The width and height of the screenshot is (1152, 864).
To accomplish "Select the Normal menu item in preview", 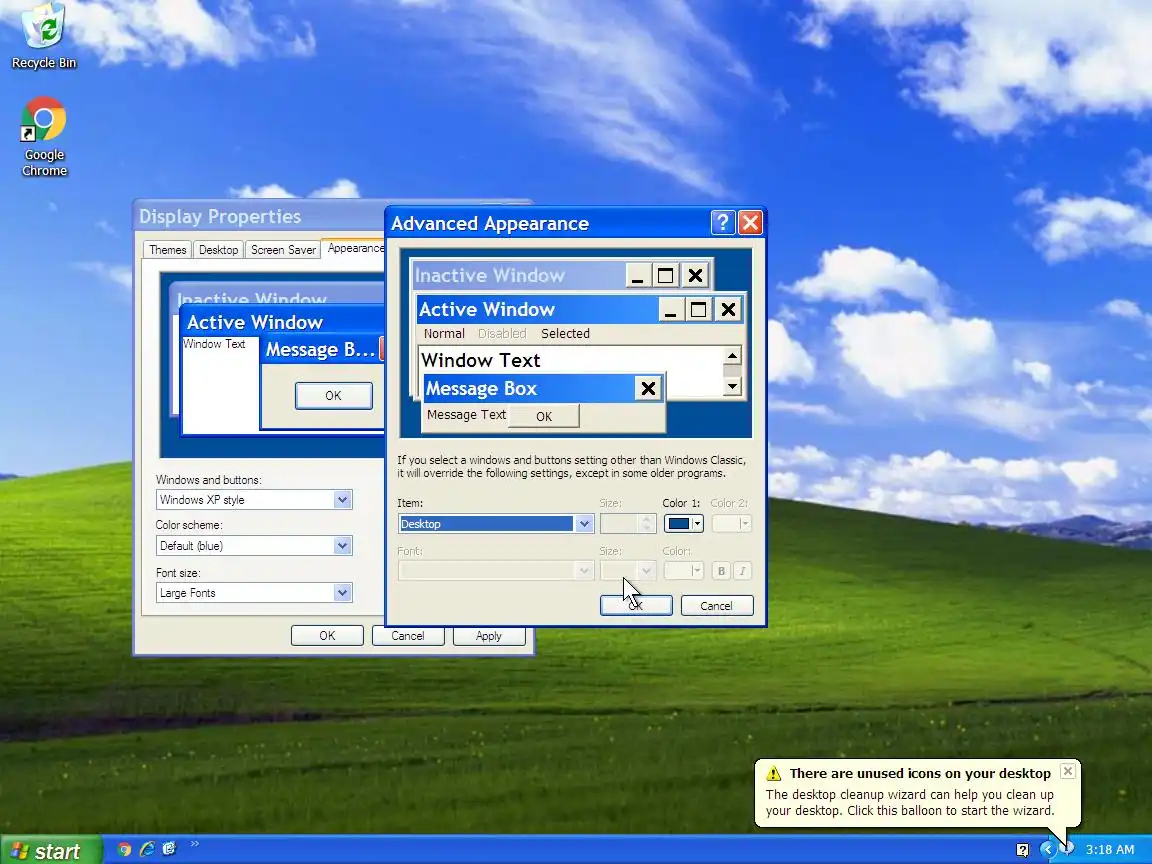I will [444, 334].
